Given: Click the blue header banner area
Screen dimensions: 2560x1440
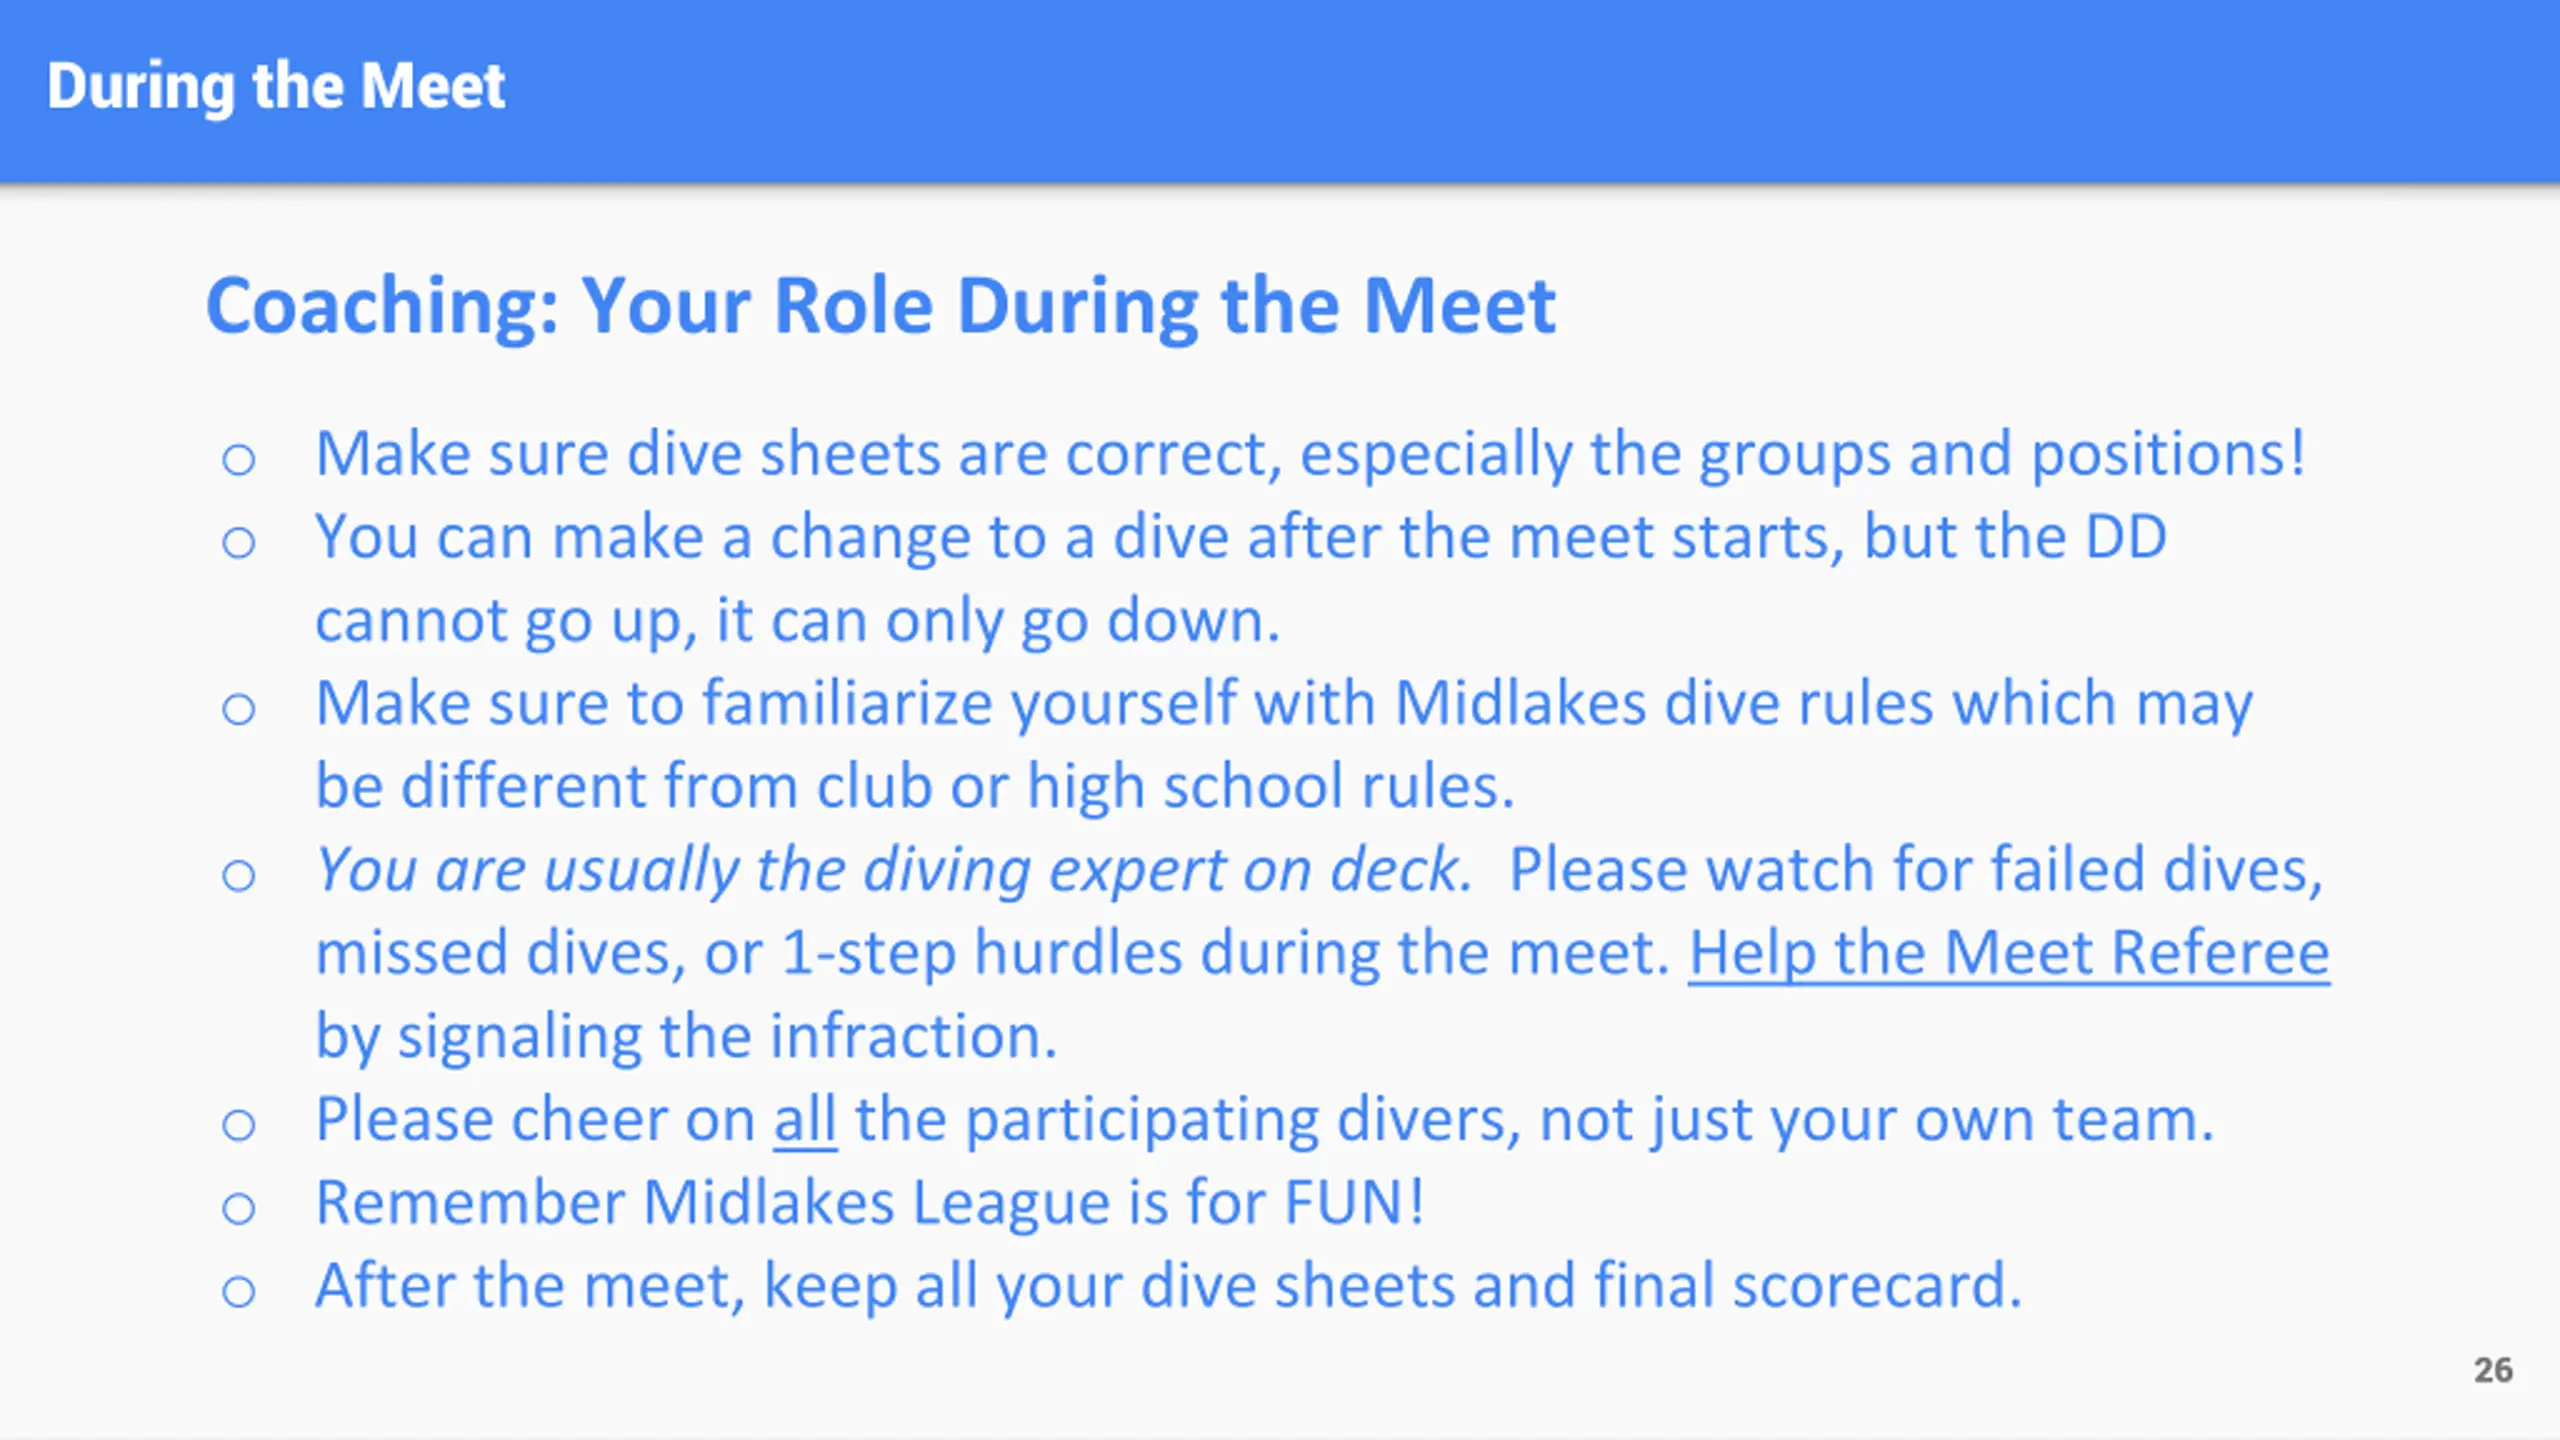Looking at the screenshot, I should [x=1280, y=90].
